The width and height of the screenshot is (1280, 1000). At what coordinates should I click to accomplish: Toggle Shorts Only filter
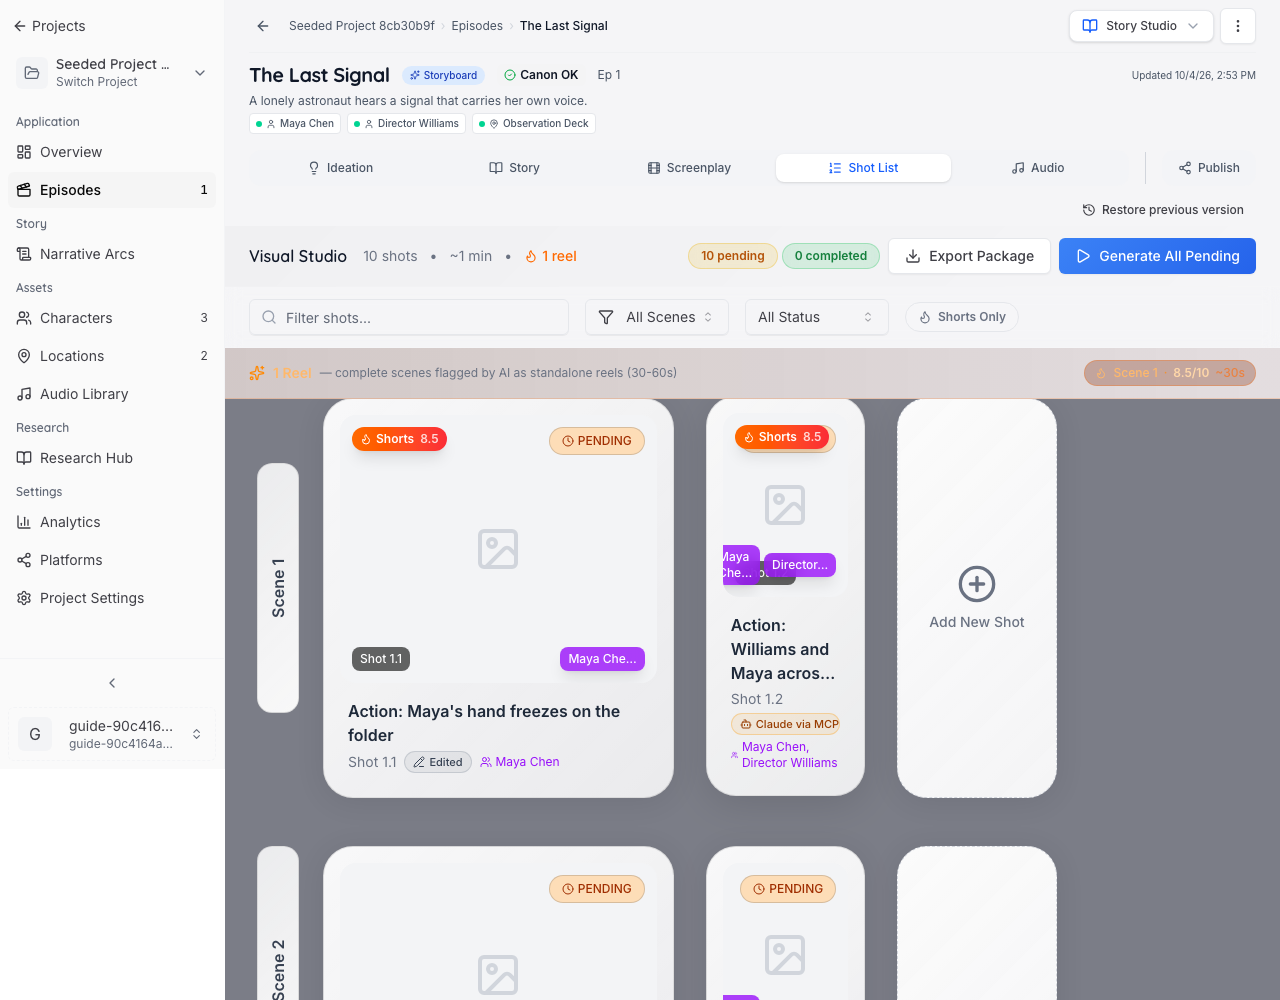[962, 317]
